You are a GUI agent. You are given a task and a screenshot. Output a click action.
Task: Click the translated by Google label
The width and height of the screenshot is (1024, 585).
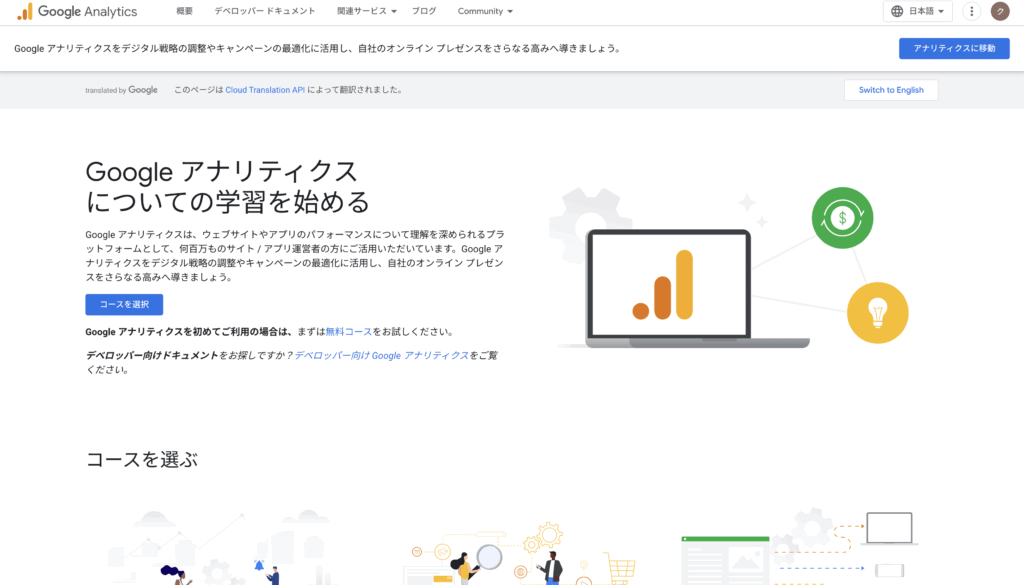click(121, 90)
